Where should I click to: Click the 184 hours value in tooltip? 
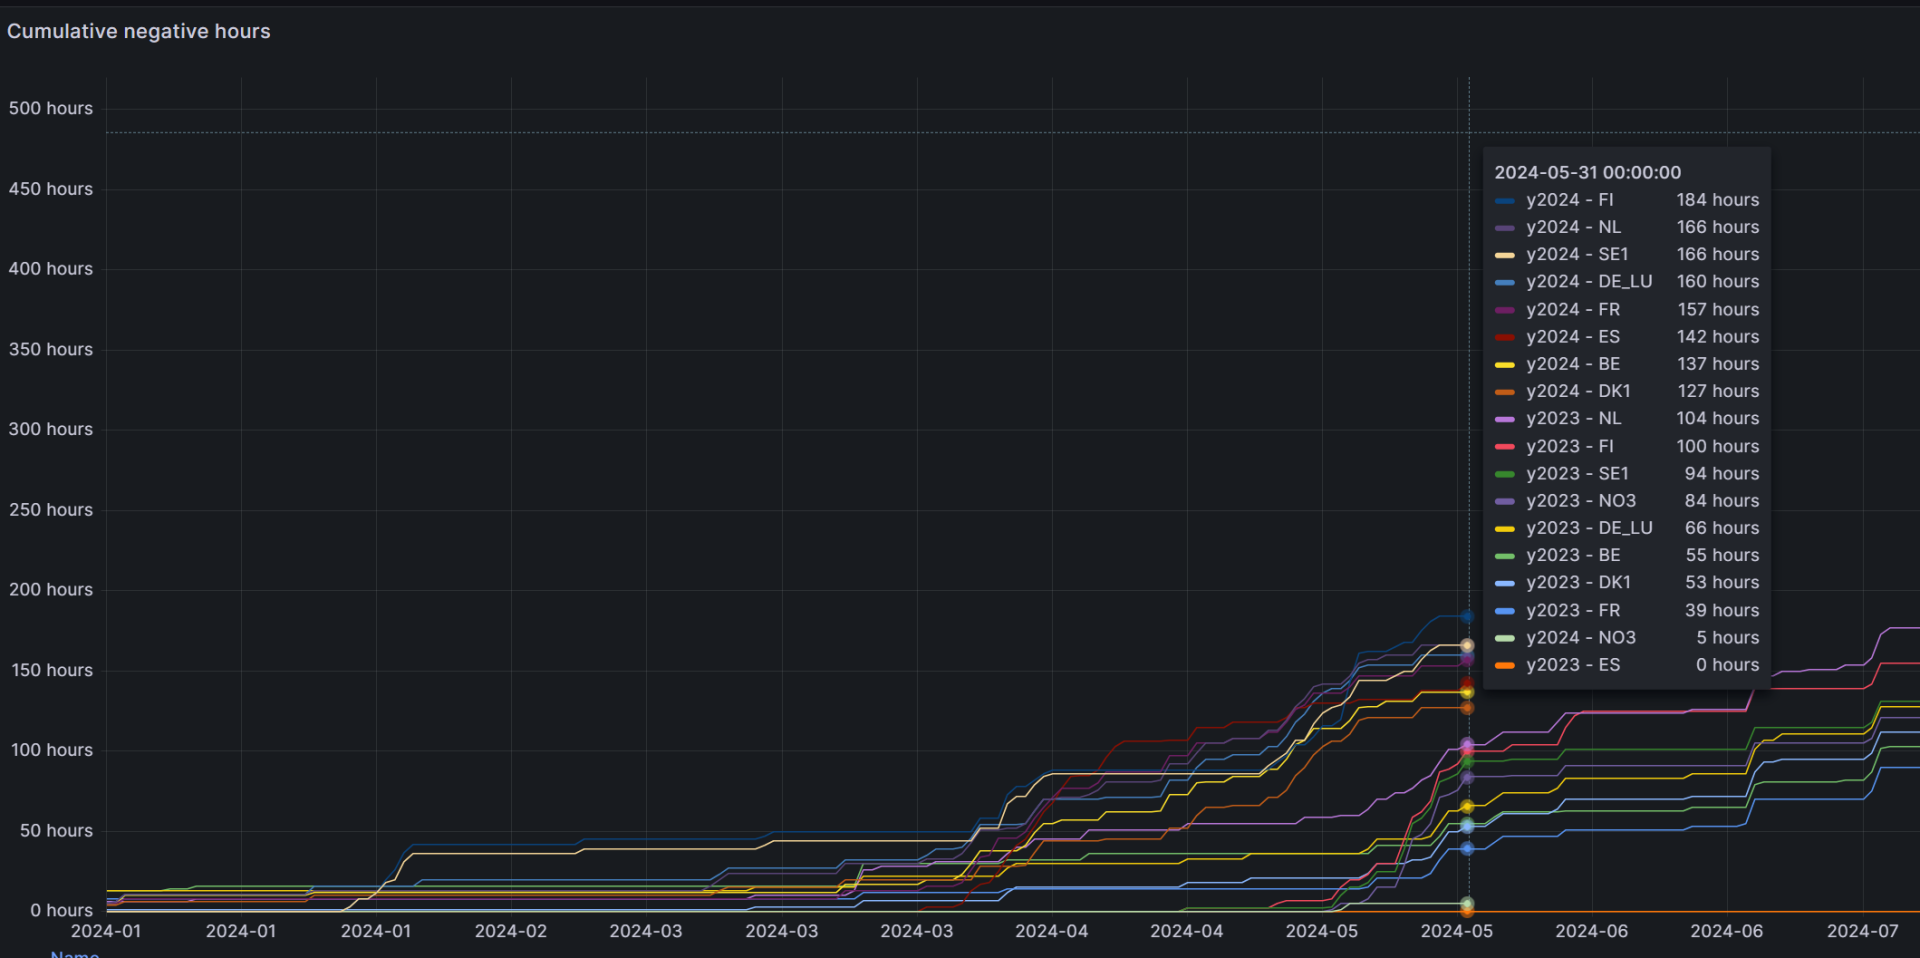point(1718,200)
